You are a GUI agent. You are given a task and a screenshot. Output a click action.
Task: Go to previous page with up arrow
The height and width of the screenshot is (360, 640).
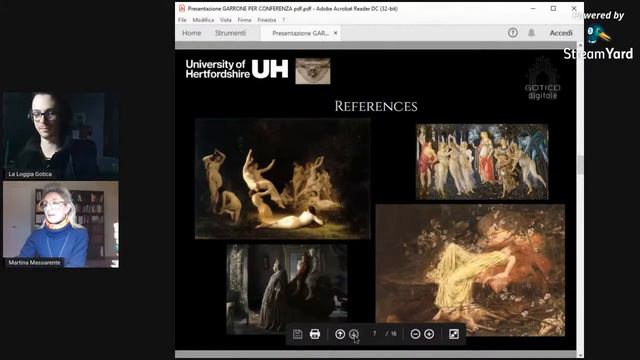pos(340,334)
